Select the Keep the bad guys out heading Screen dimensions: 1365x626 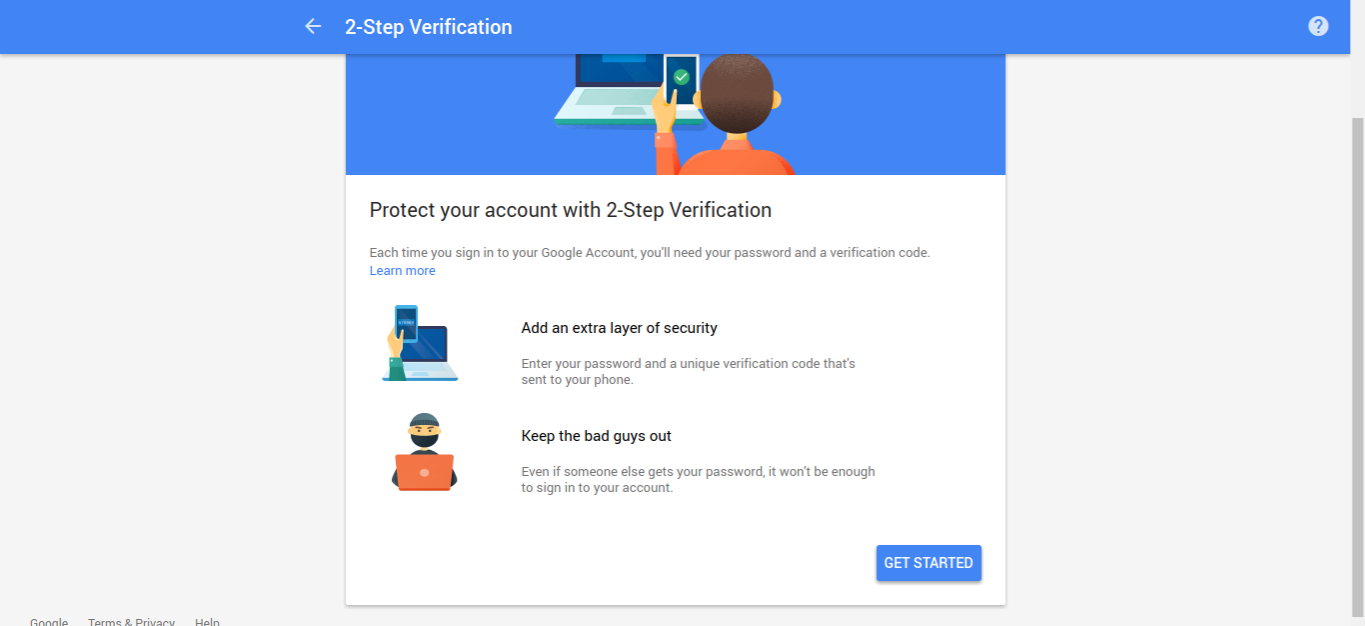596,436
